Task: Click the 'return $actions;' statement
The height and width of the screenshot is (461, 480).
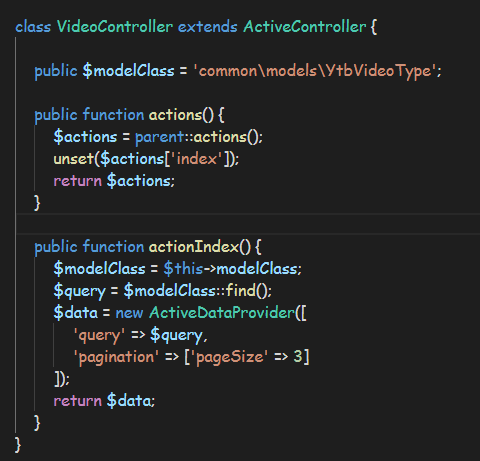Action: click(x=114, y=181)
